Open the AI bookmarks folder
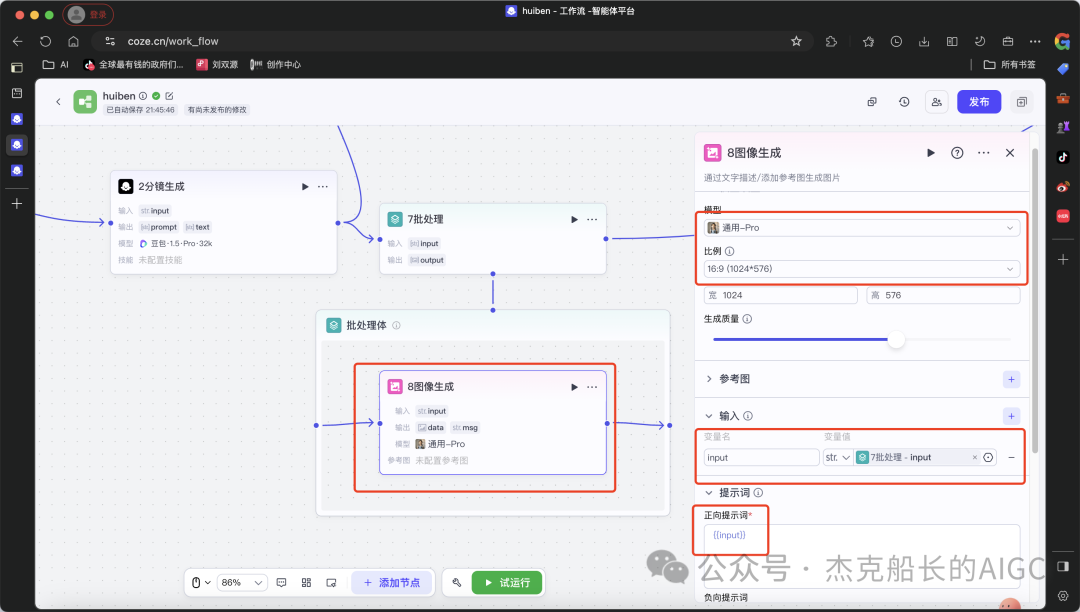This screenshot has height=612, width=1080. (56, 65)
